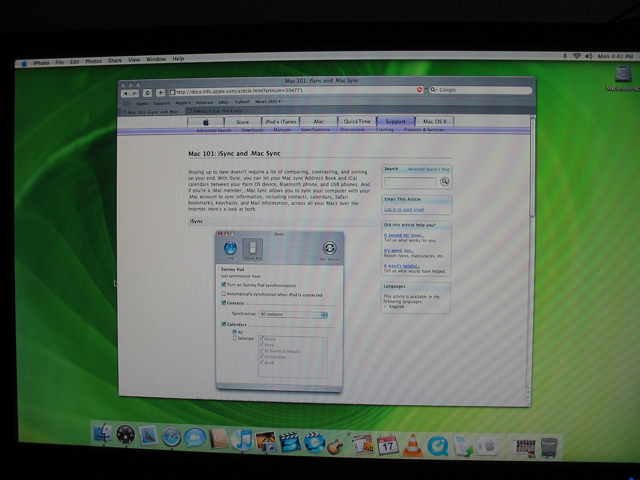The height and width of the screenshot is (480, 640).
Task: Open iCal calendar showing 17
Action: (387, 445)
